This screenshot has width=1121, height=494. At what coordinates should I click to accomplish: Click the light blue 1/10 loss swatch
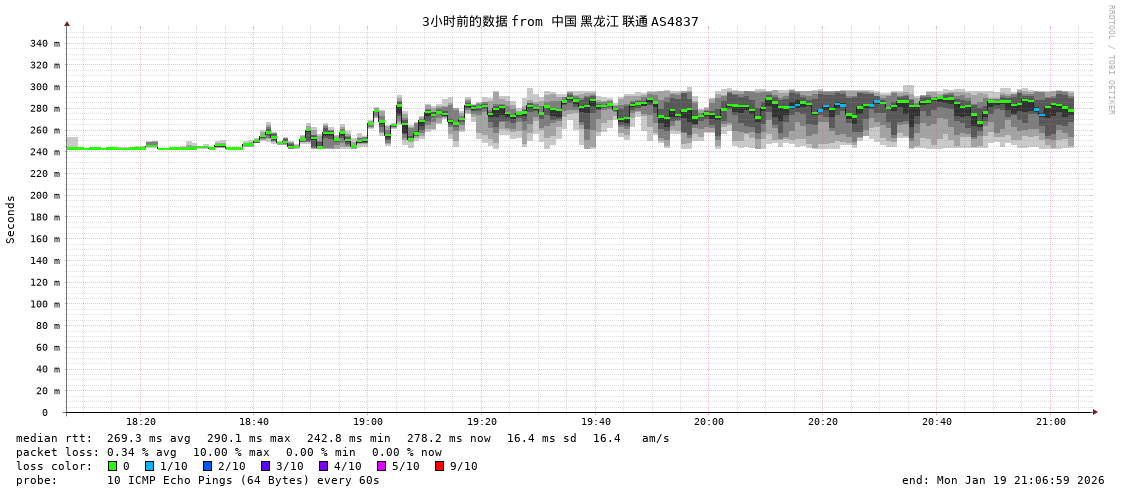coord(150,466)
